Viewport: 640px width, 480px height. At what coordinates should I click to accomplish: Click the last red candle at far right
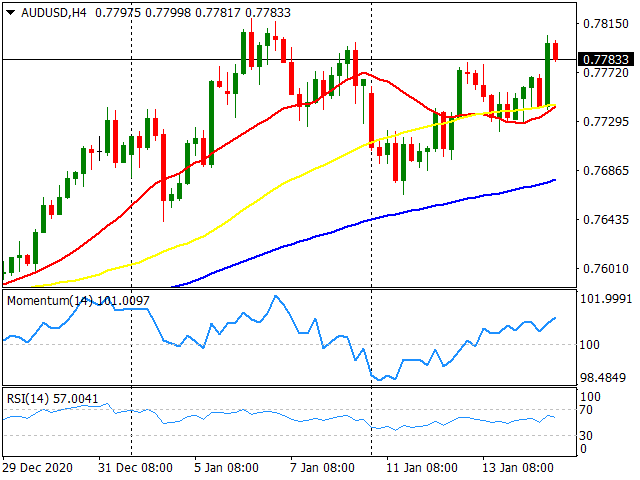556,51
